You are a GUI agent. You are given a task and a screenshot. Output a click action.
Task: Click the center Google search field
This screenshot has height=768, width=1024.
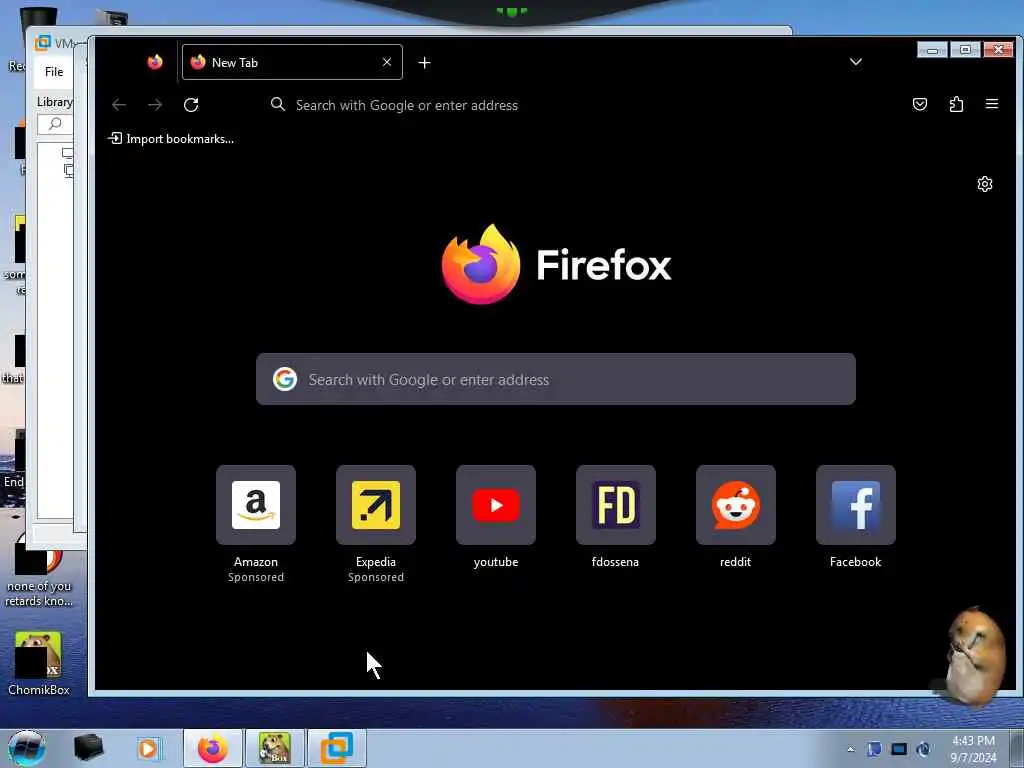[556, 379]
